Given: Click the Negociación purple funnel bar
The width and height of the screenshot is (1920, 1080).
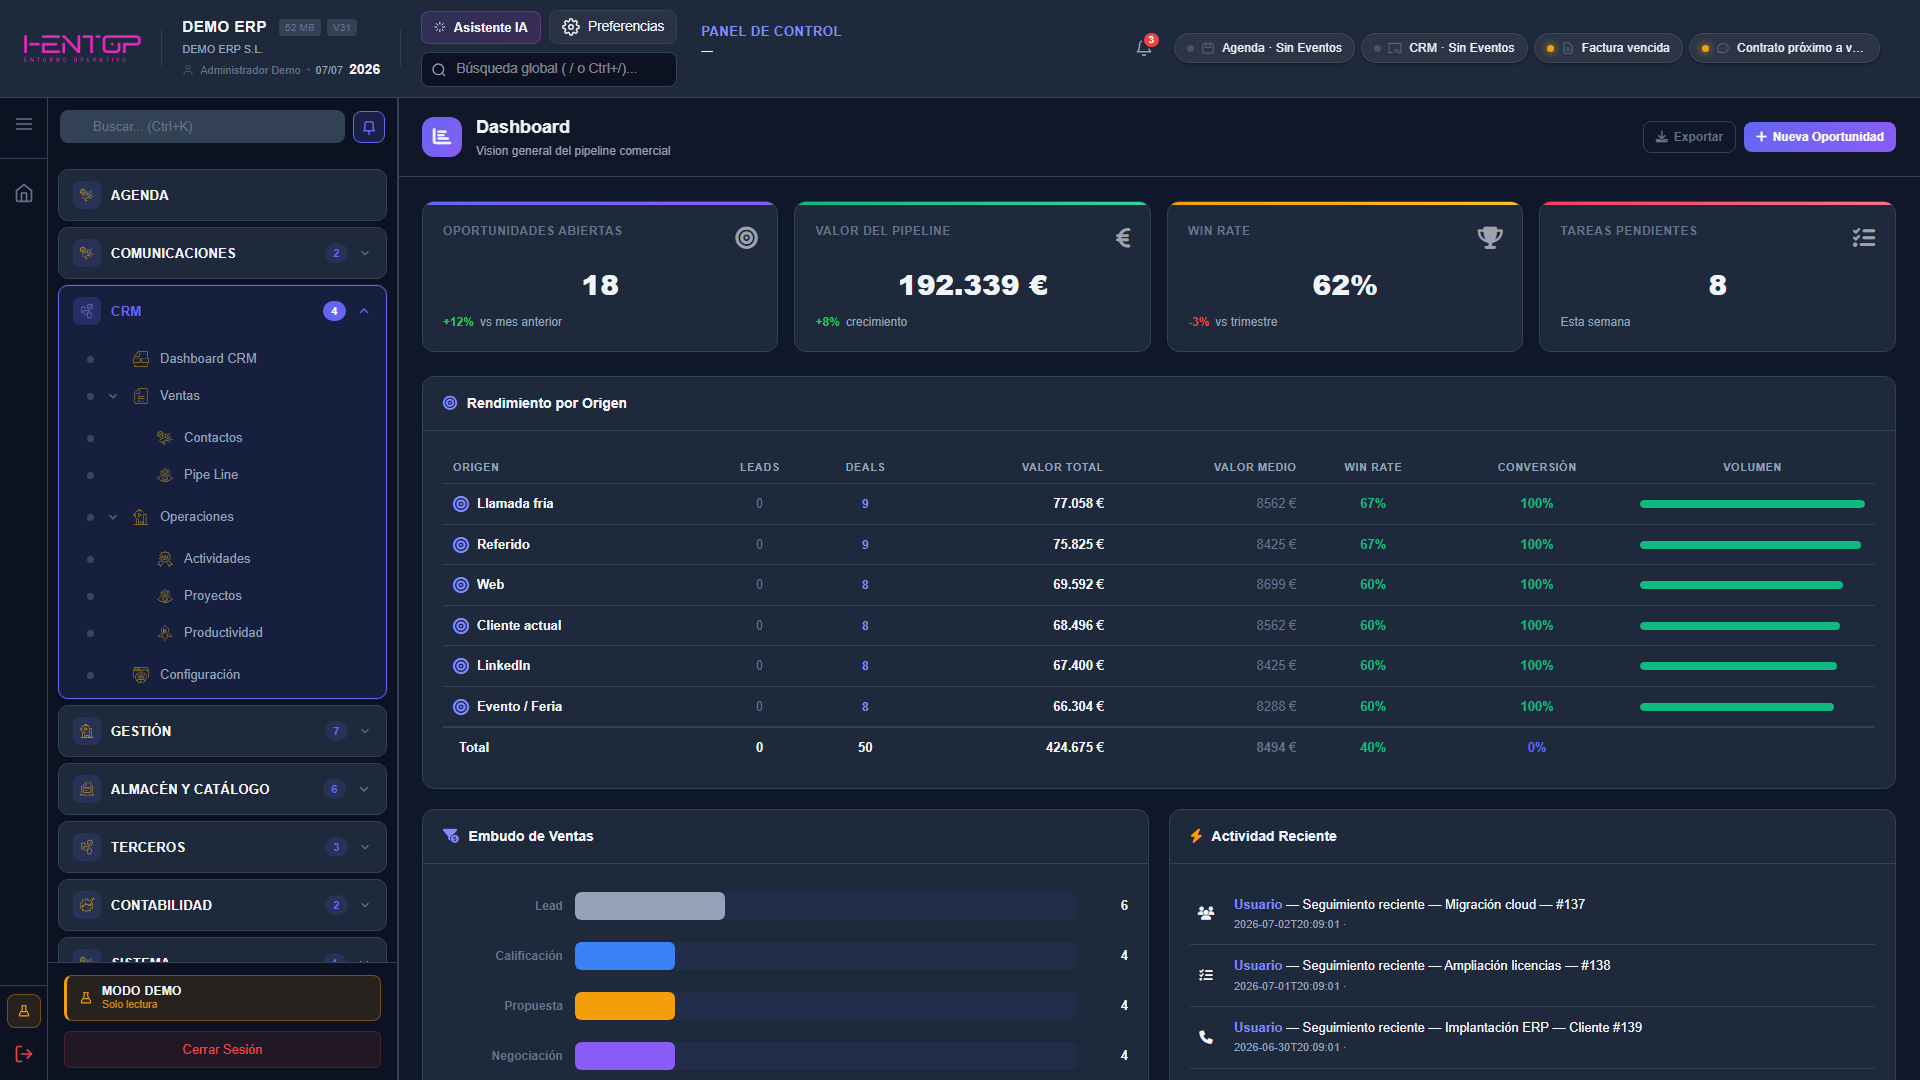Looking at the screenshot, I should click(625, 1056).
